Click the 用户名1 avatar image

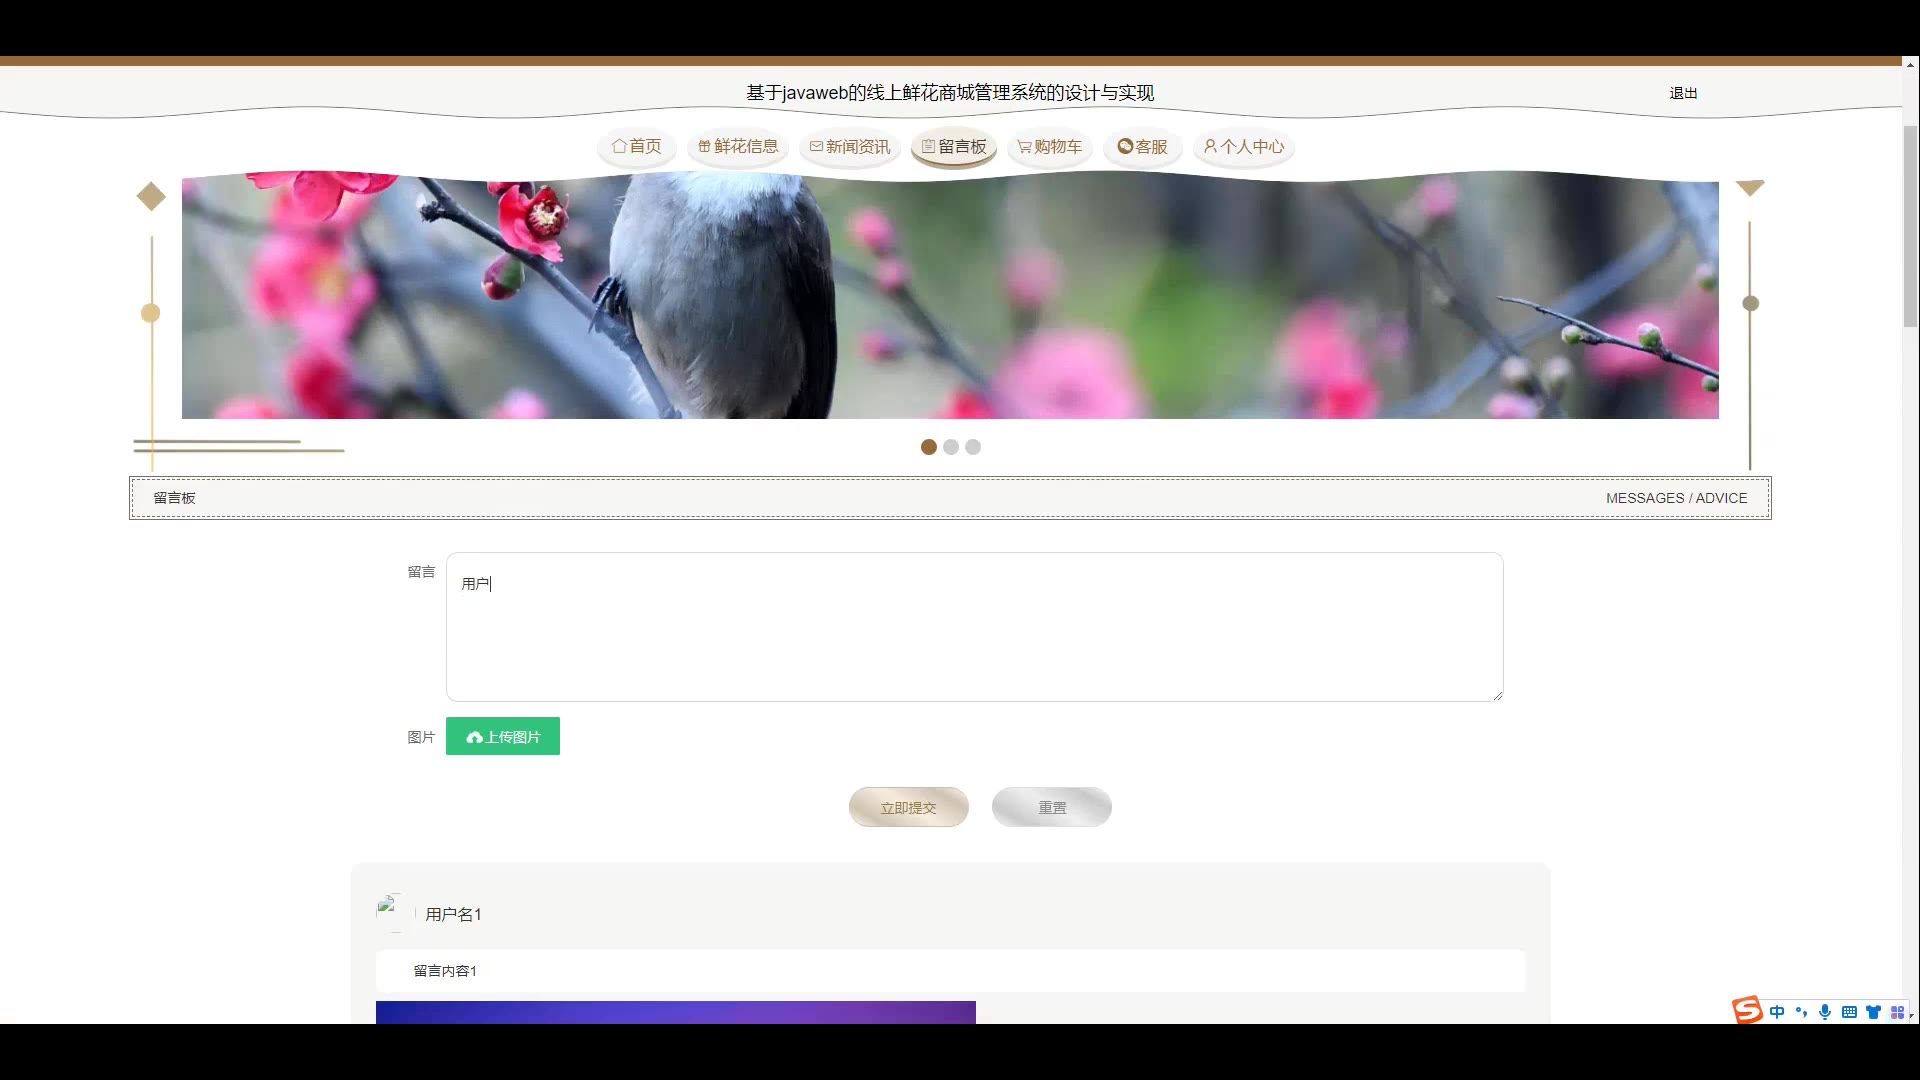pyautogui.click(x=395, y=913)
